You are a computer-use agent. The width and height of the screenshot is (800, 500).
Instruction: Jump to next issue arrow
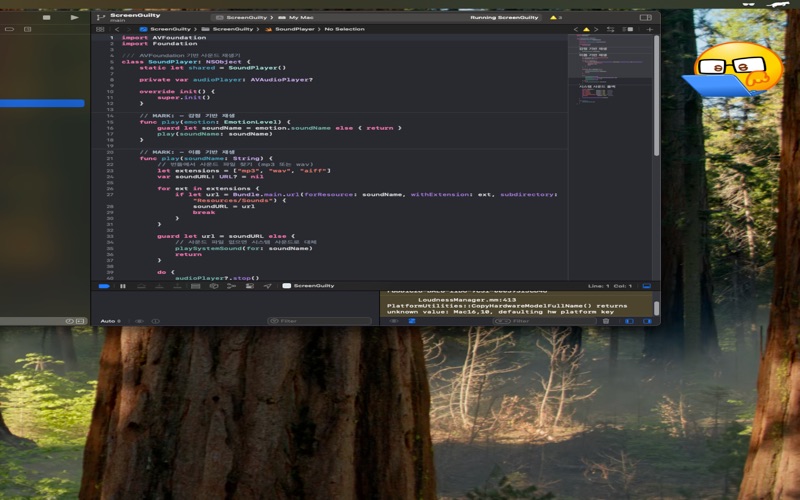pyautogui.click(x=596, y=30)
